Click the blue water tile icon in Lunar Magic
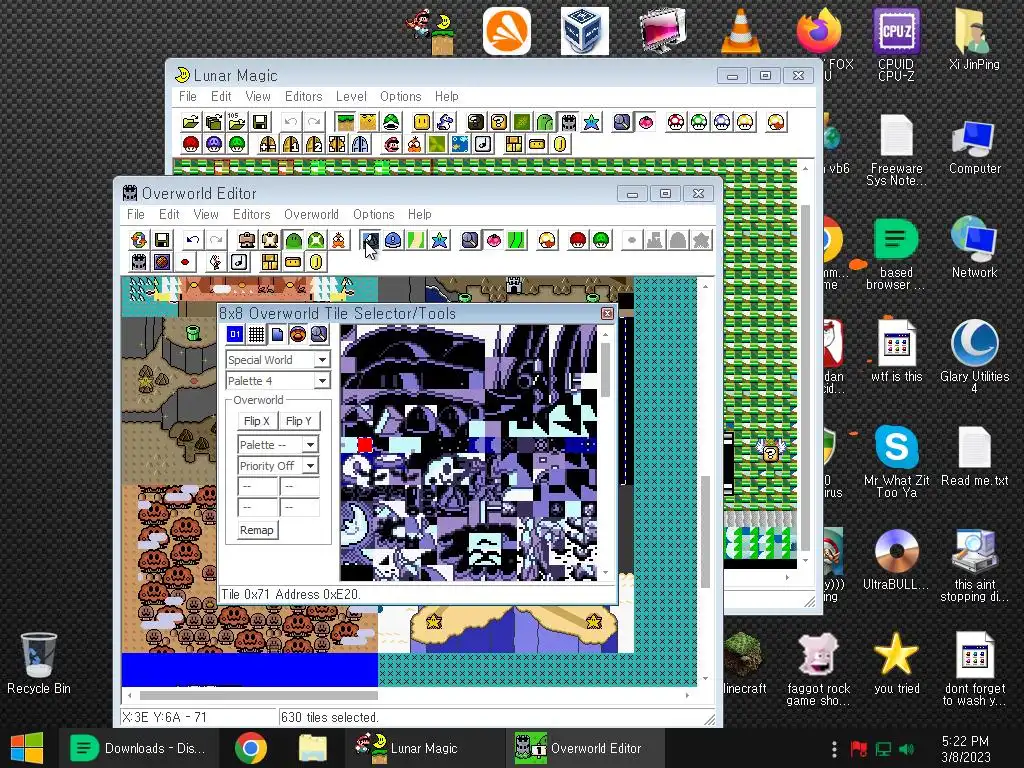The width and height of the screenshot is (1024, 768). point(460,144)
